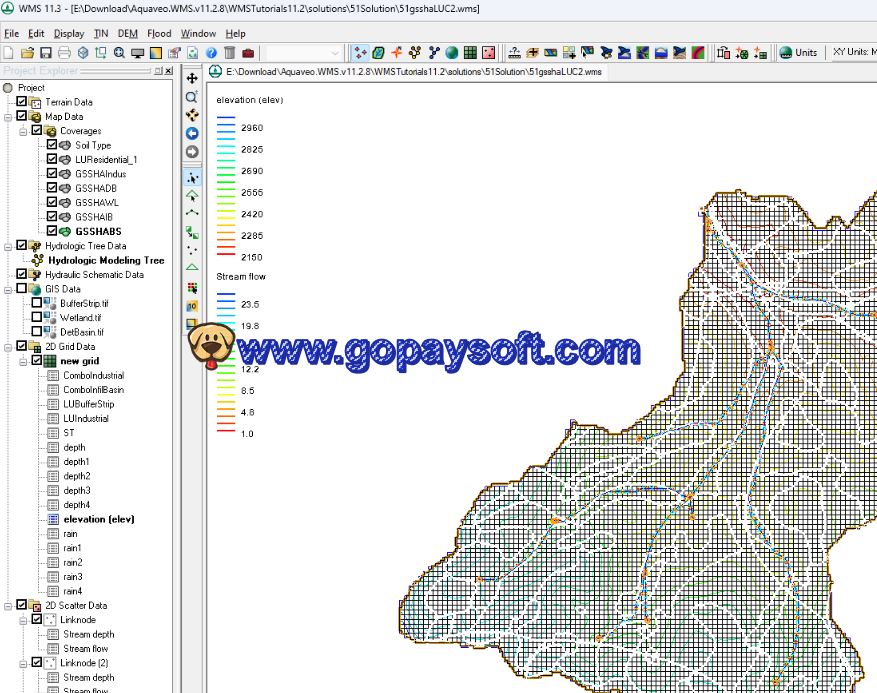
Task: Choose the Select Feature Point tool
Action: tap(192, 177)
